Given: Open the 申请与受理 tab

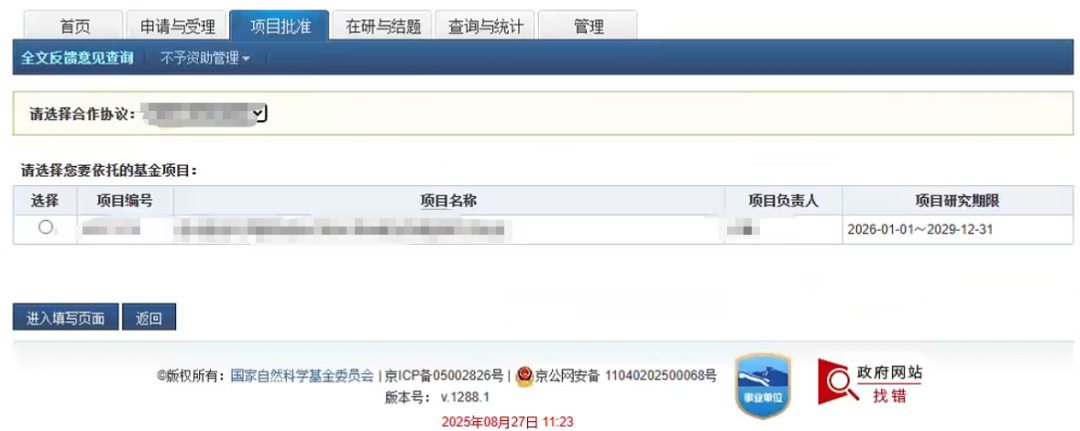Looking at the screenshot, I should (x=178, y=26).
